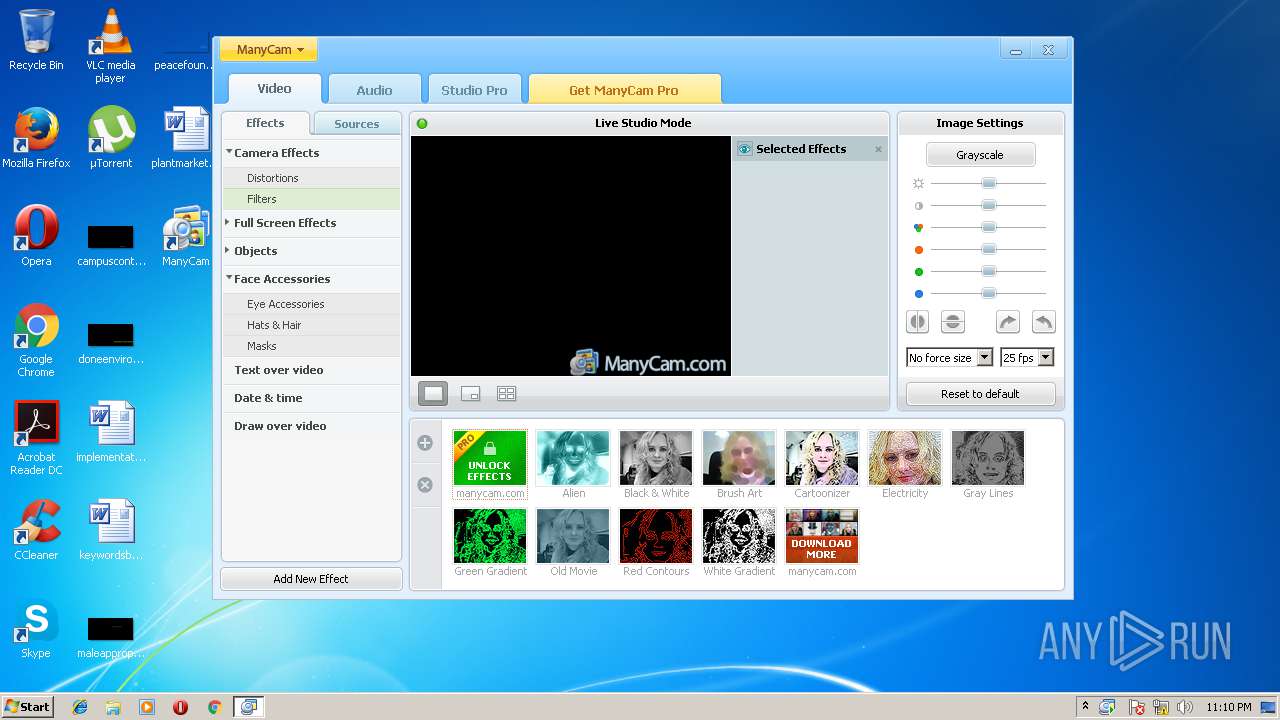Click the blue channel slider
1280x720 pixels.
[988, 293]
